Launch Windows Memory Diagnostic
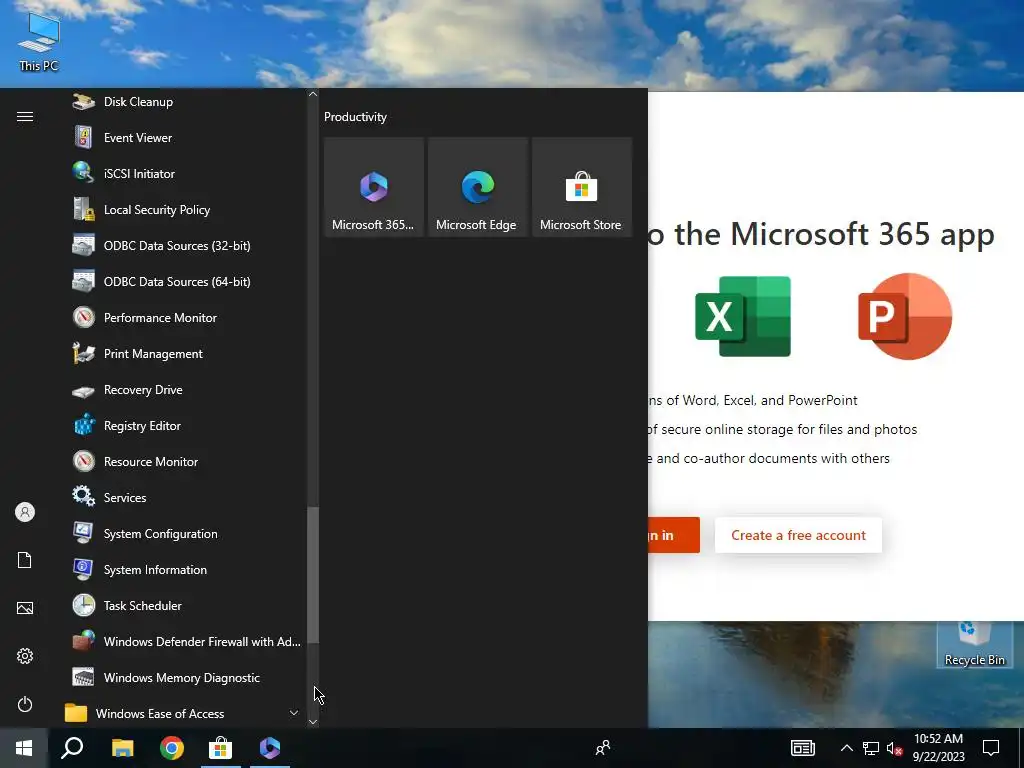 tap(183, 678)
